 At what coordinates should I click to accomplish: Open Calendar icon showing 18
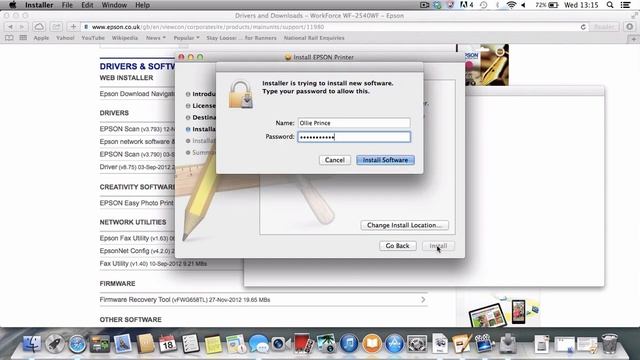click(167, 344)
